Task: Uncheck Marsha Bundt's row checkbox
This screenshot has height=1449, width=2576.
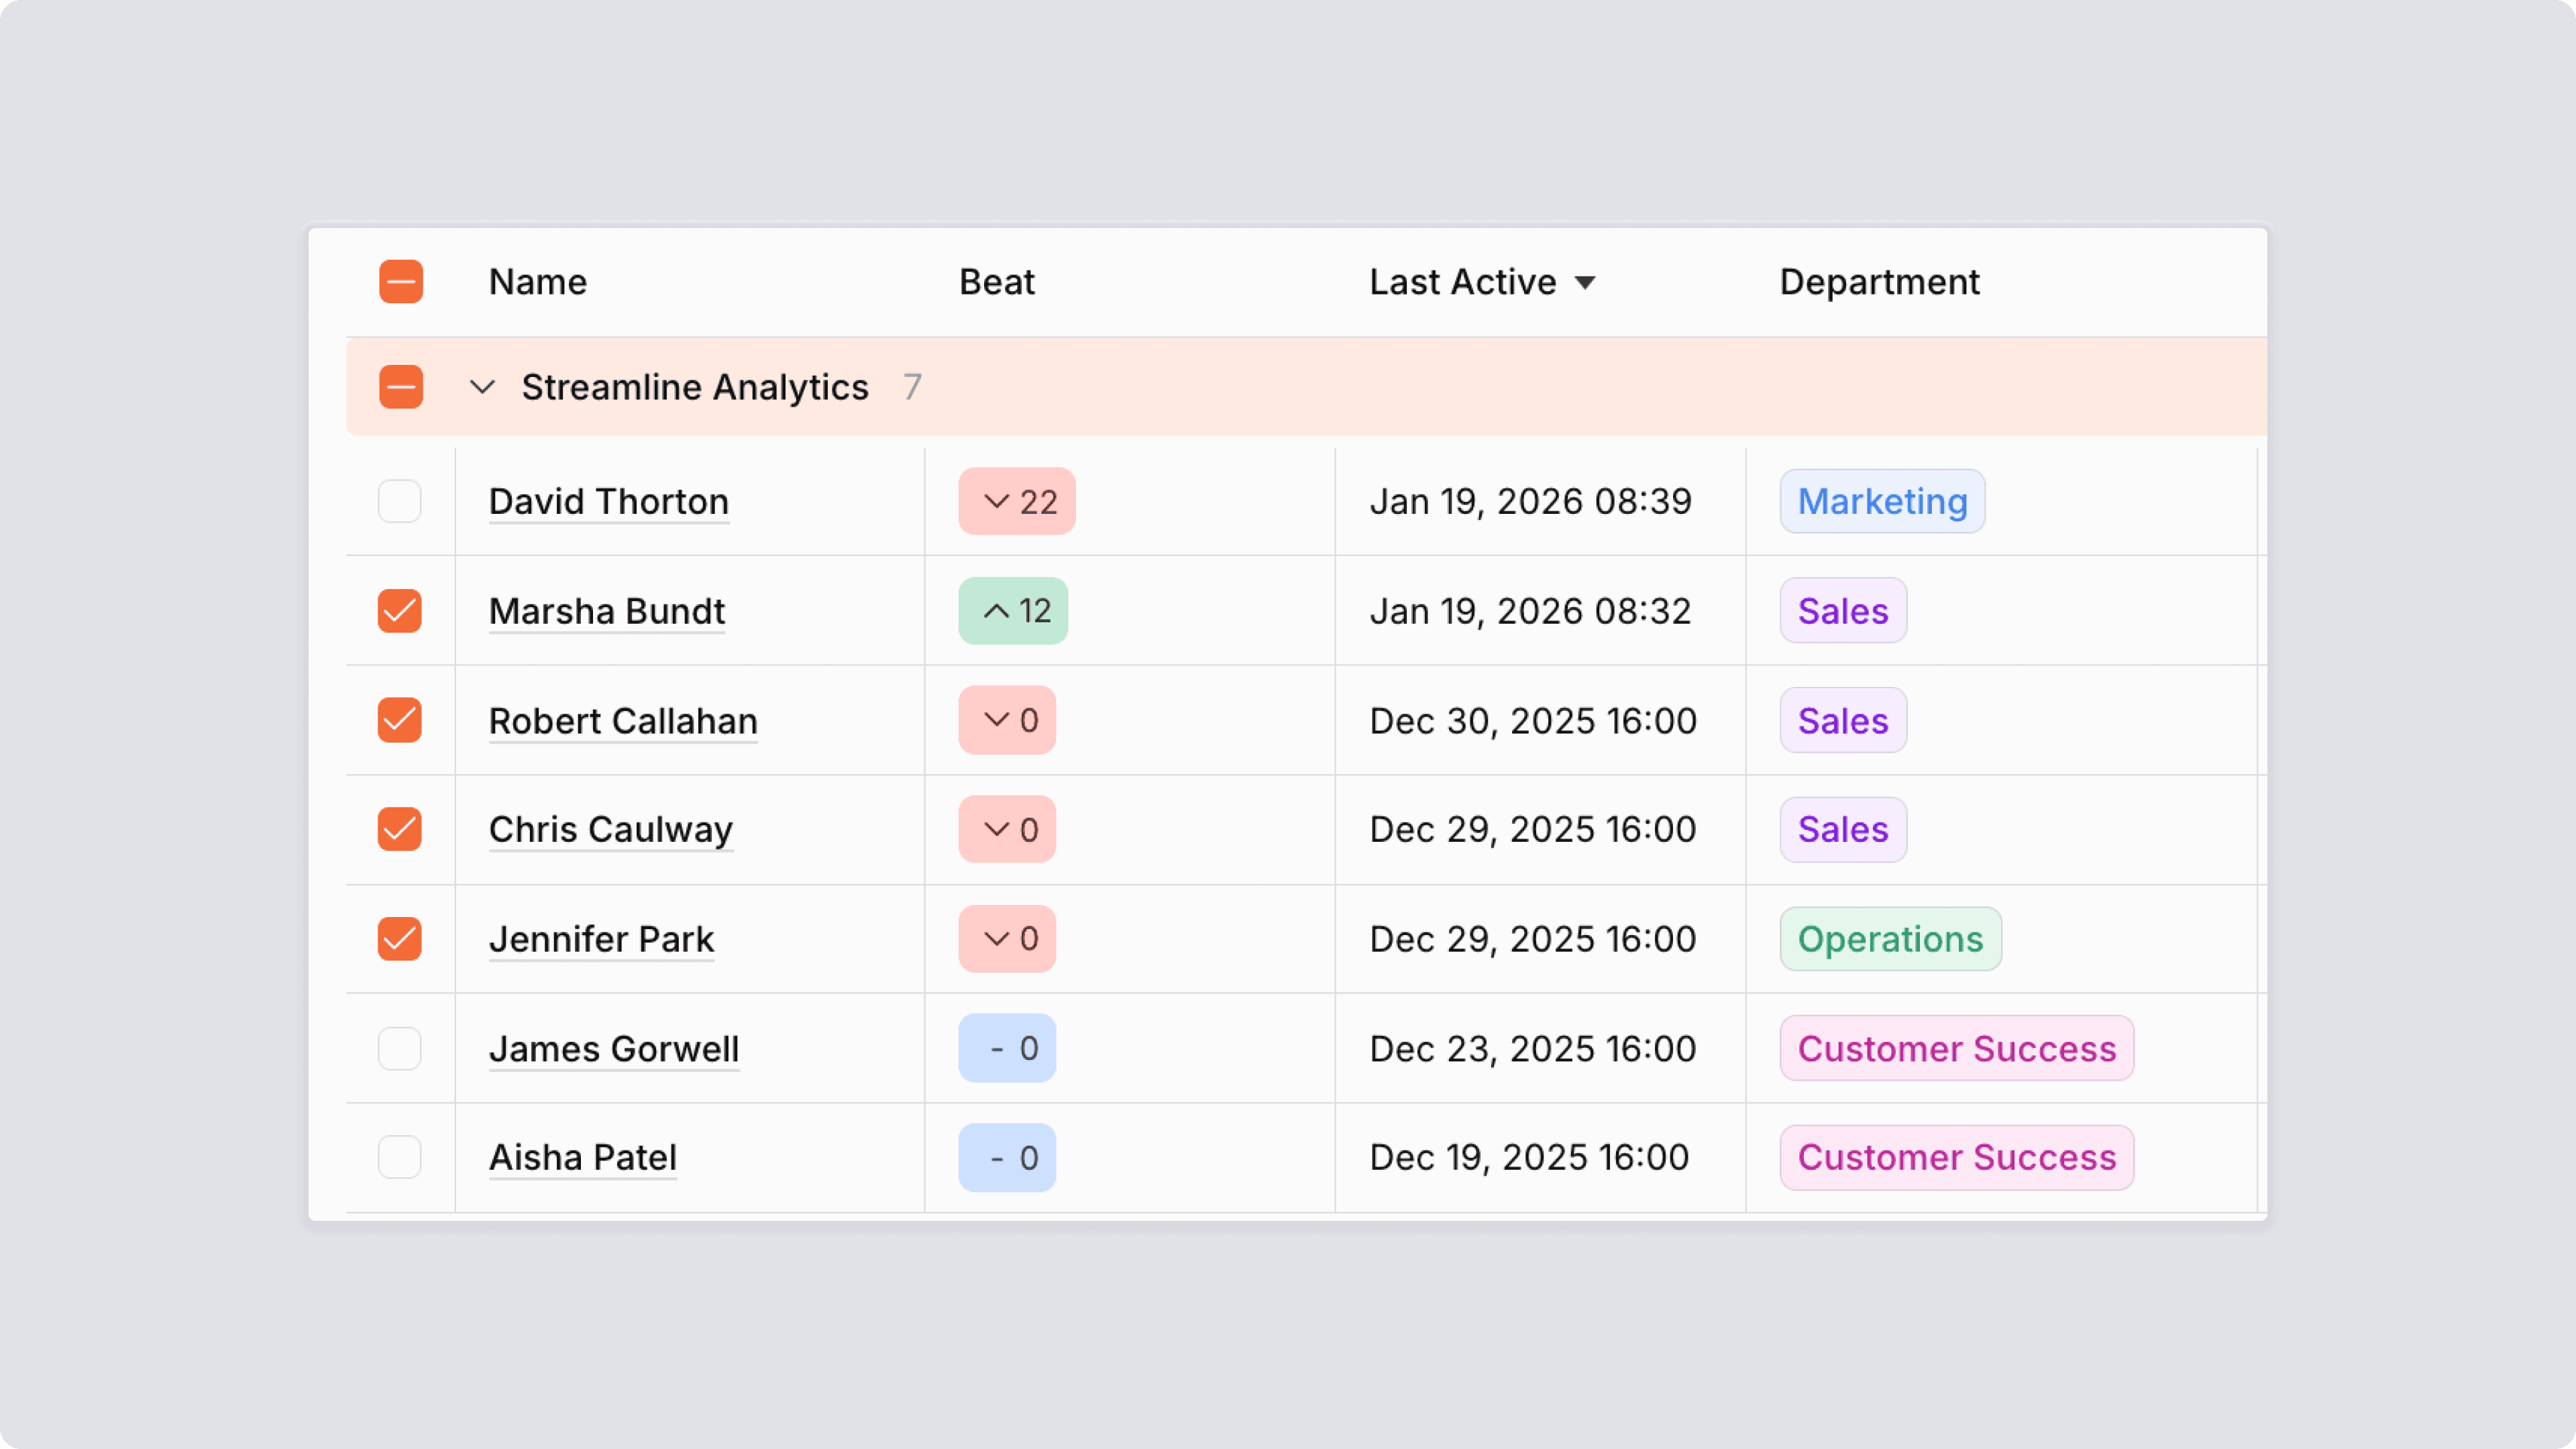Action: (x=399, y=611)
